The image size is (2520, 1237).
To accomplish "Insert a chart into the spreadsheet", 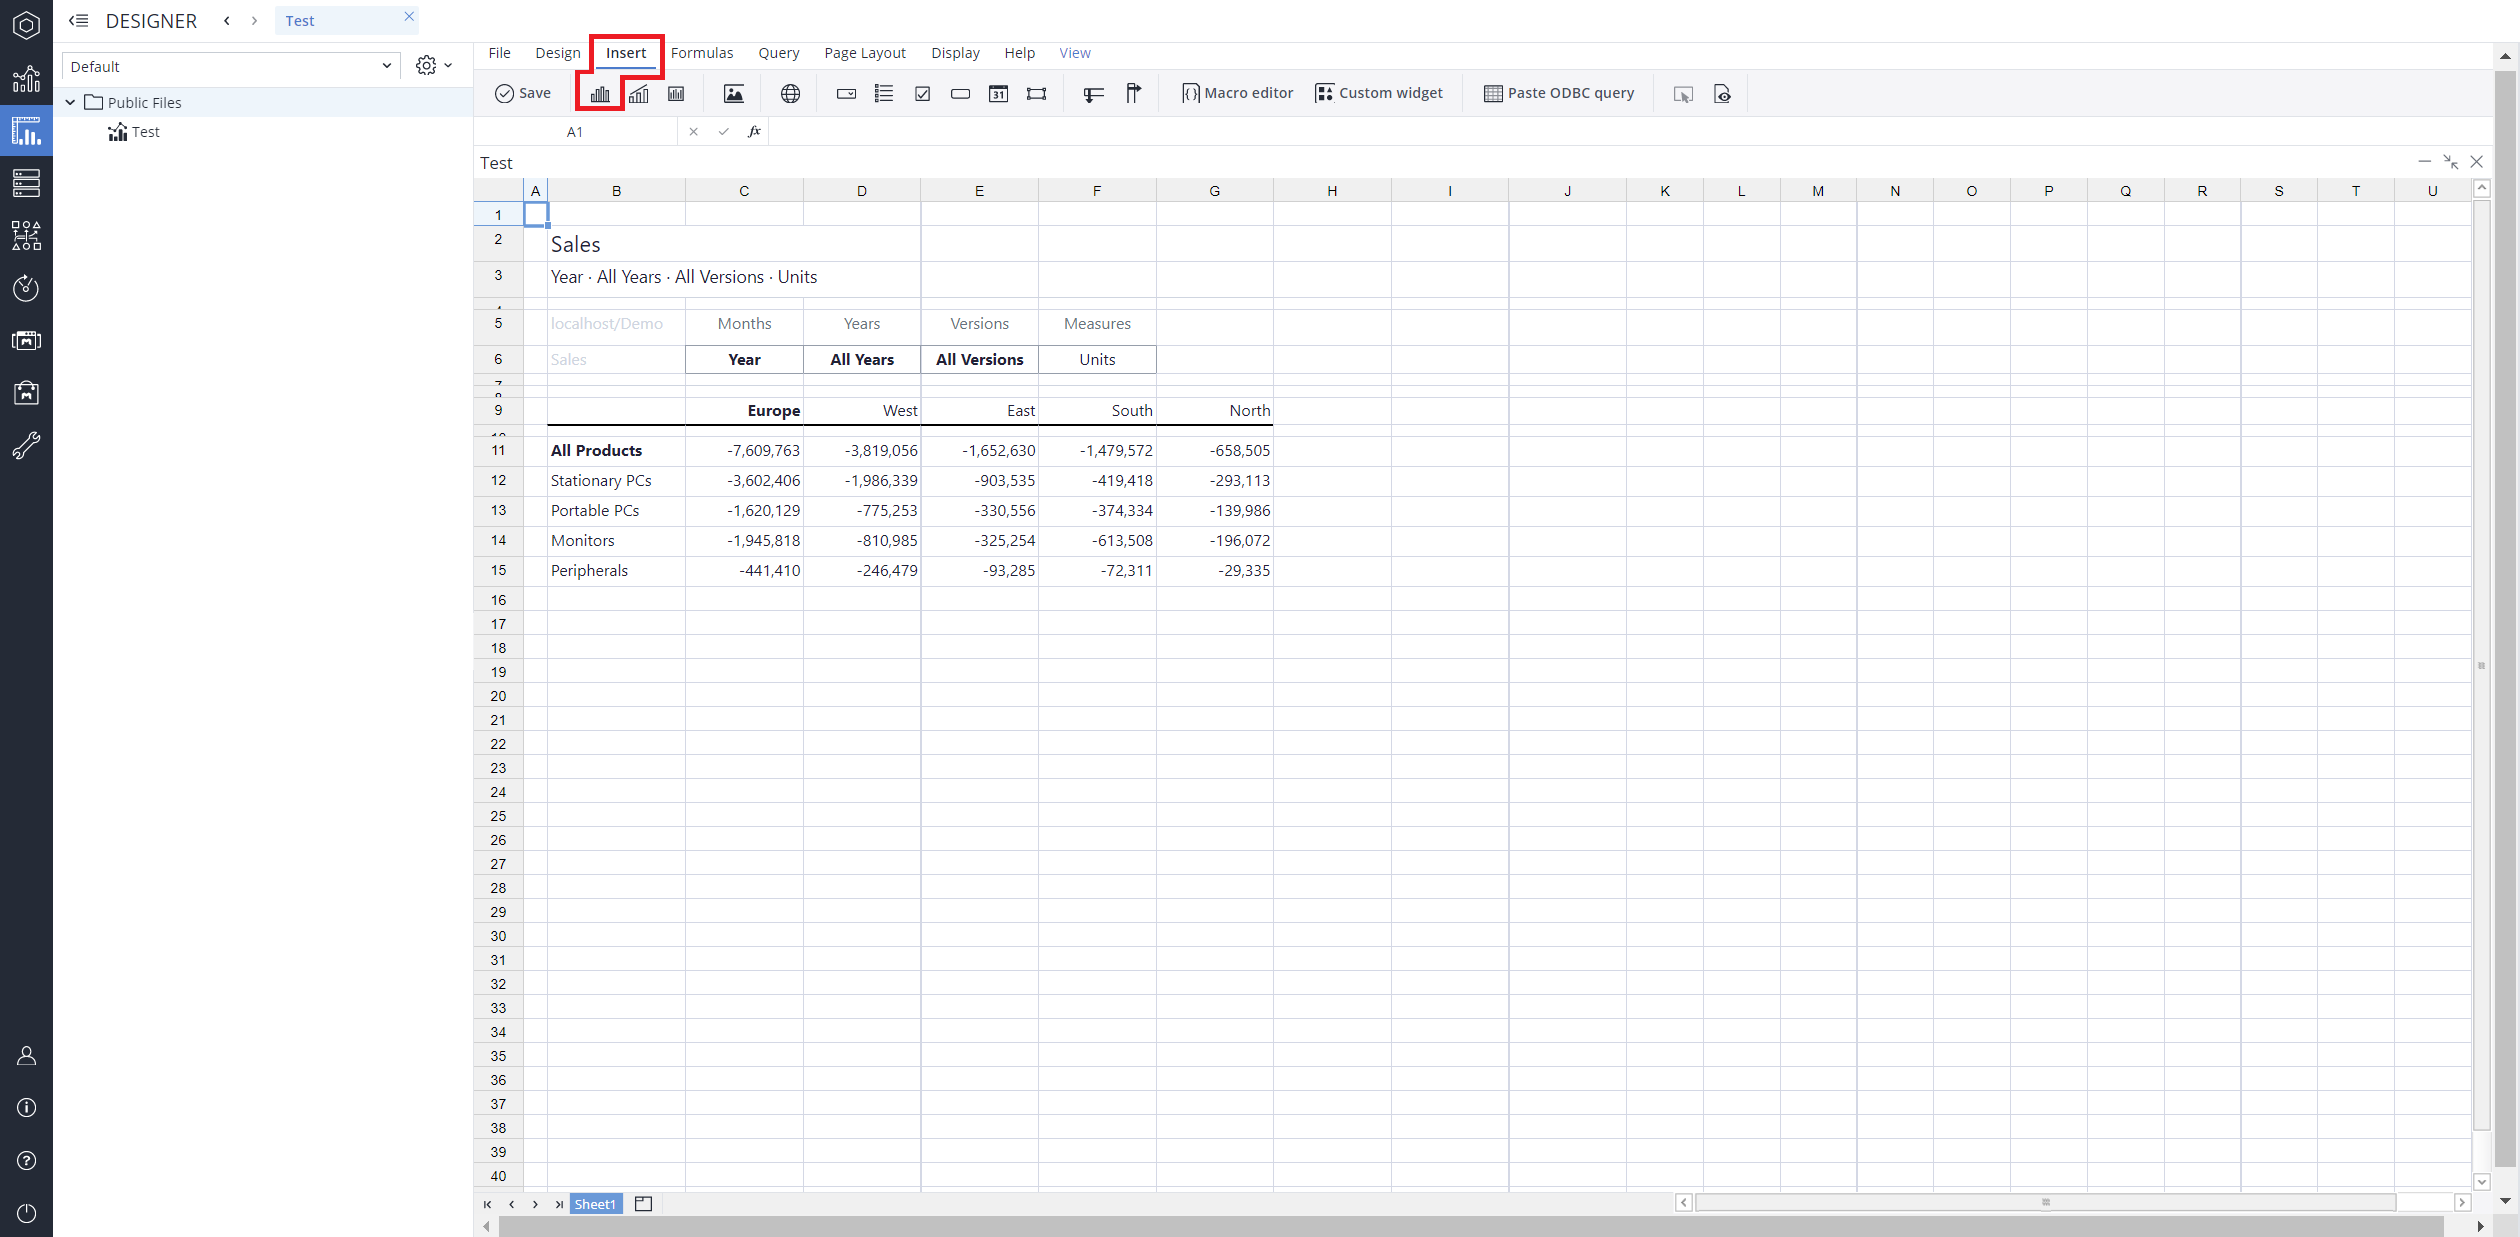I will pos(599,93).
